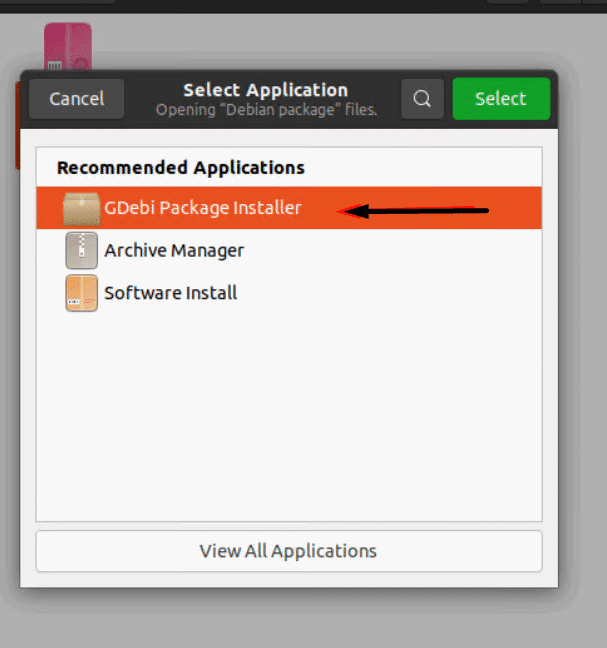Cancel the Select Application dialog
The height and width of the screenshot is (648, 607).
click(x=76, y=99)
